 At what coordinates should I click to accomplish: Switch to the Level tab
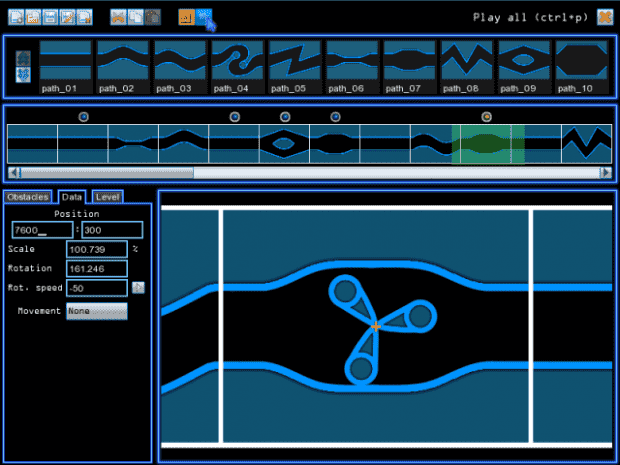point(107,197)
